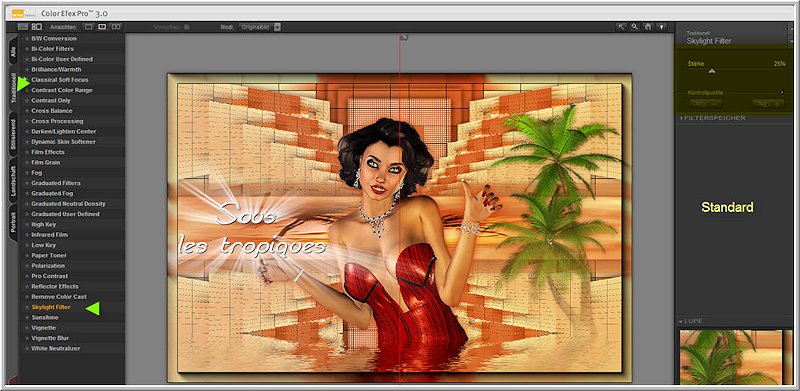
Task: Toggle favorite star beside Skylight Filter
Action: point(27,307)
